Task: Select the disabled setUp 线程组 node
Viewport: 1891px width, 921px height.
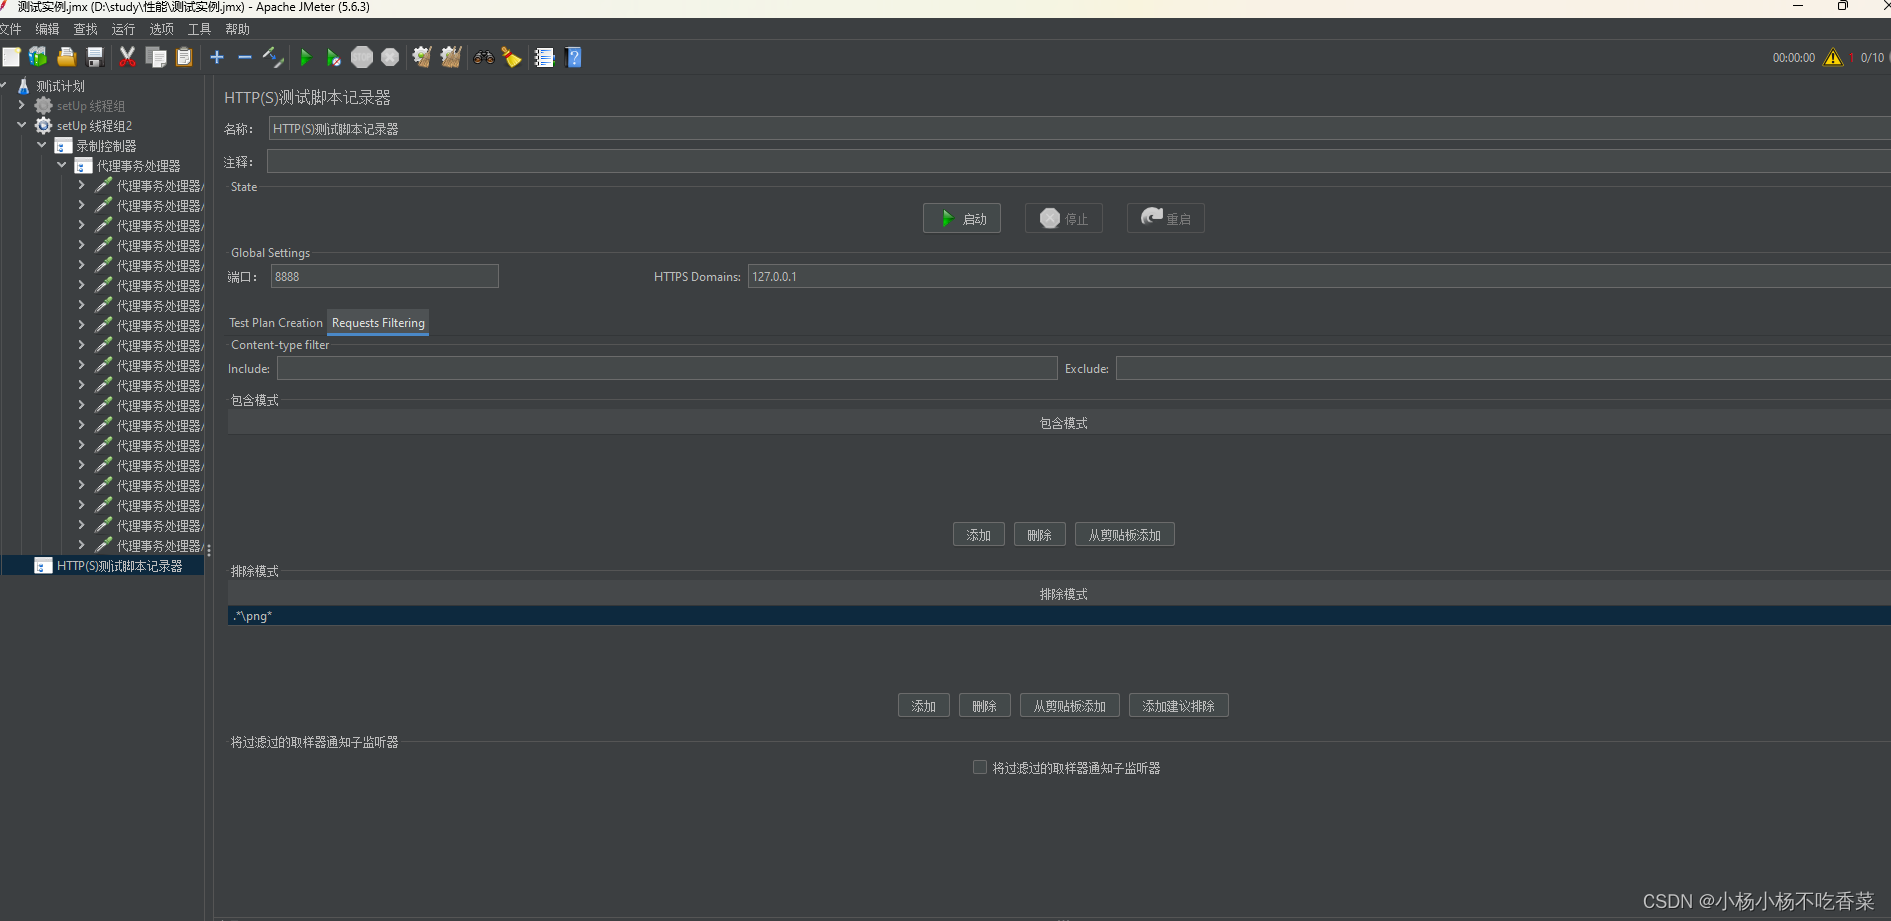Action: [90, 106]
